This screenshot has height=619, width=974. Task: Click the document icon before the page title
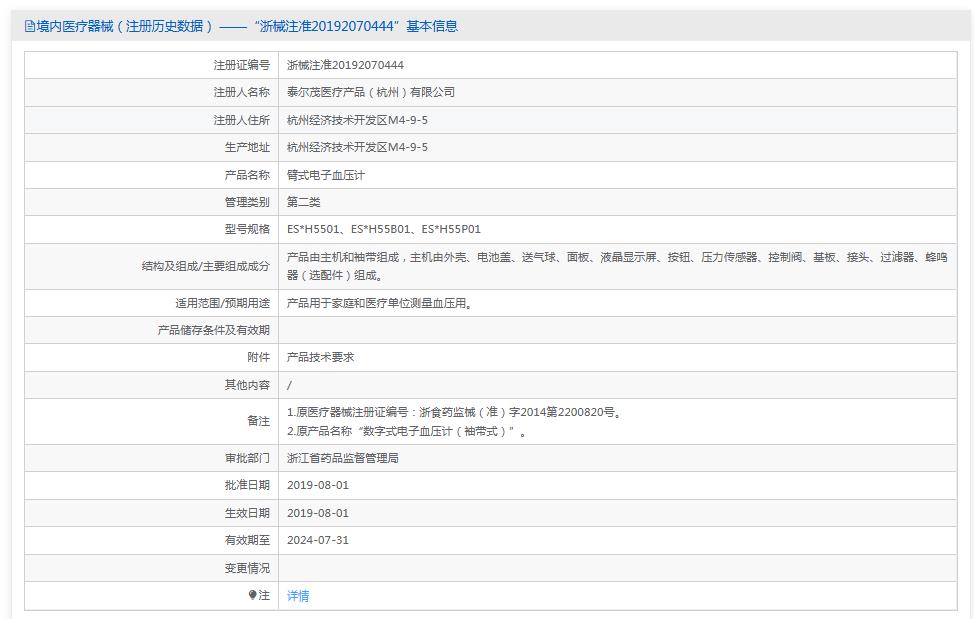coord(30,25)
